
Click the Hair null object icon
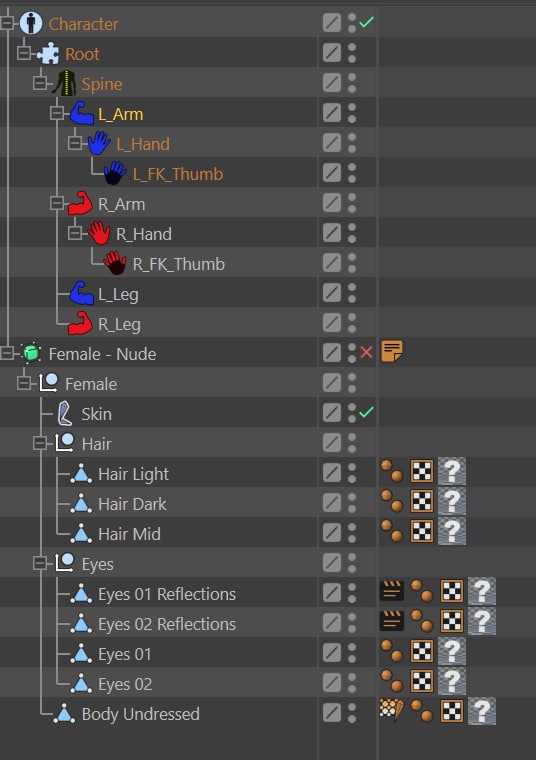tap(64, 443)
